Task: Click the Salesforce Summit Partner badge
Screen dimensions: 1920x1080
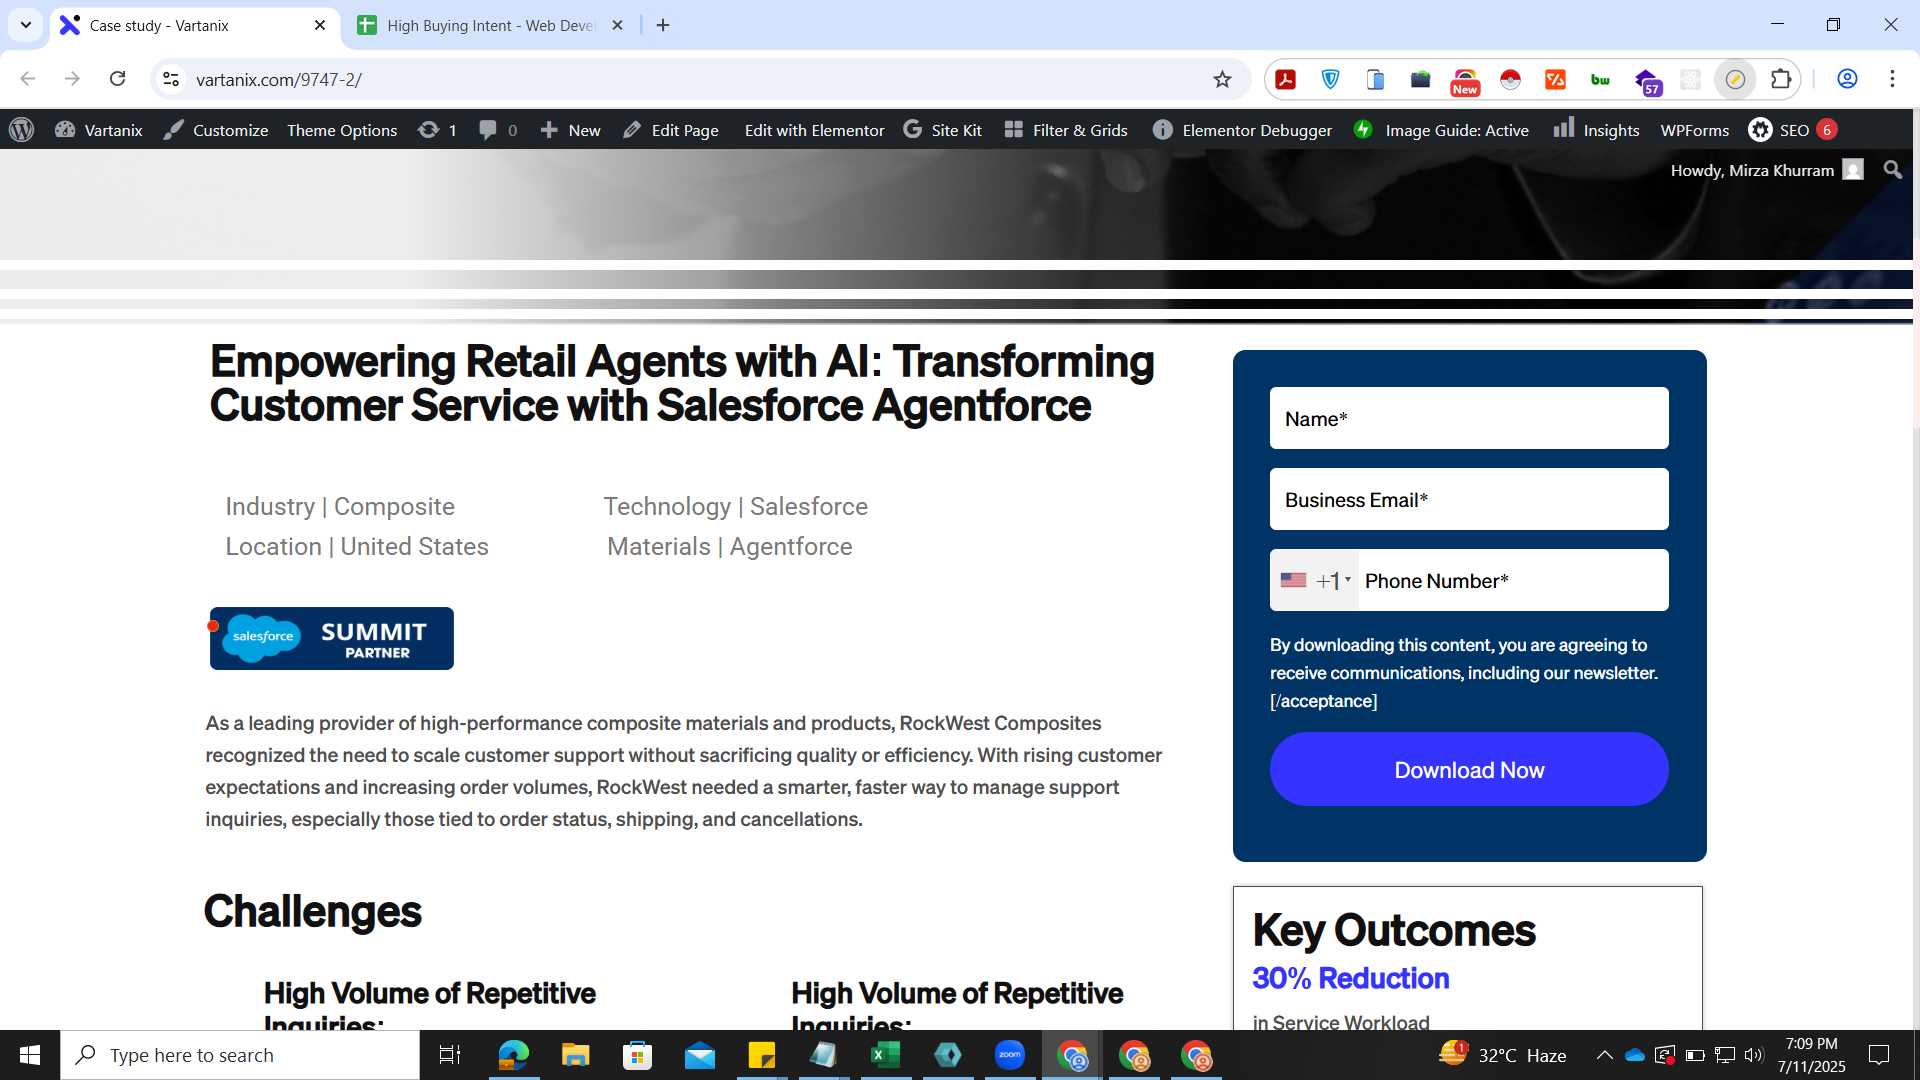Action: (332, 638)
